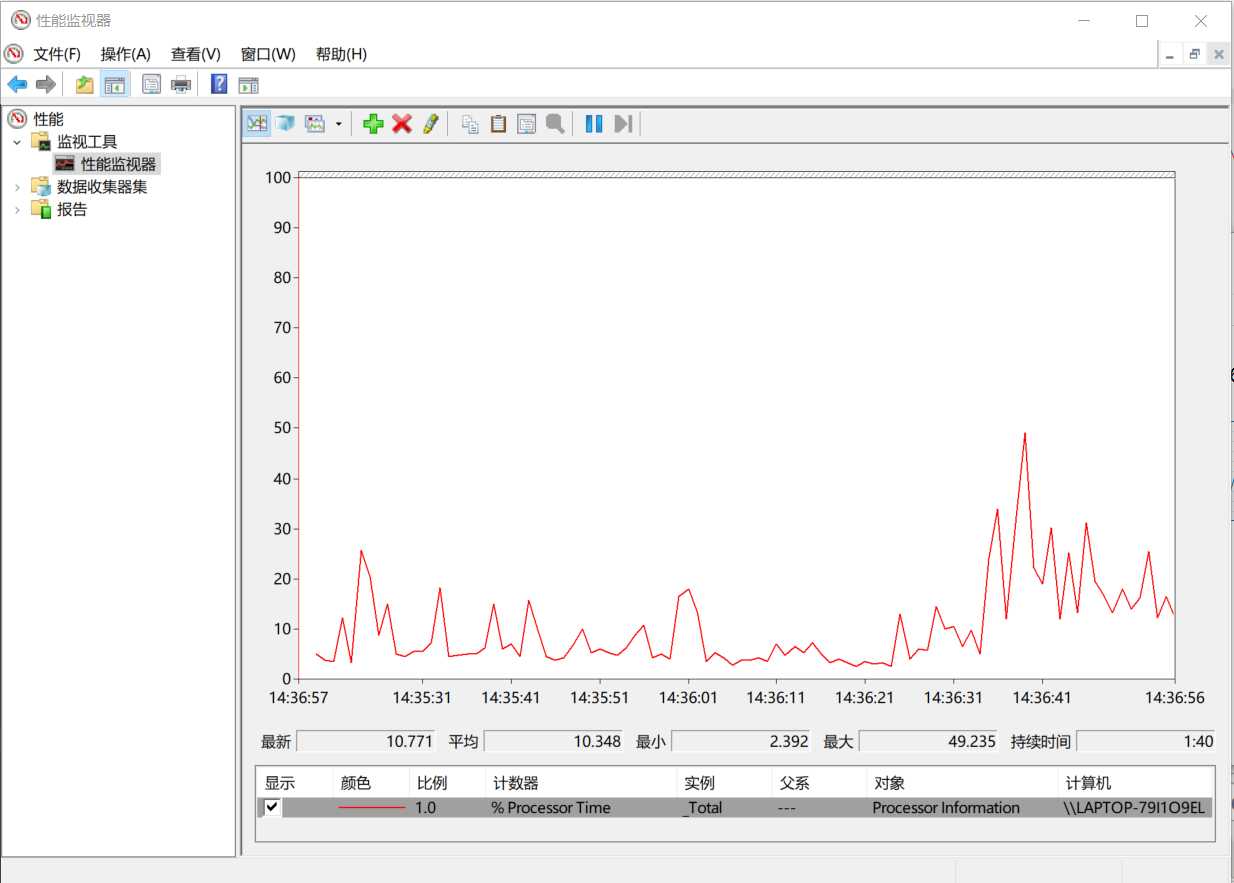
Task: Open Help with the blue question mark icon
Action: (219, 85)
